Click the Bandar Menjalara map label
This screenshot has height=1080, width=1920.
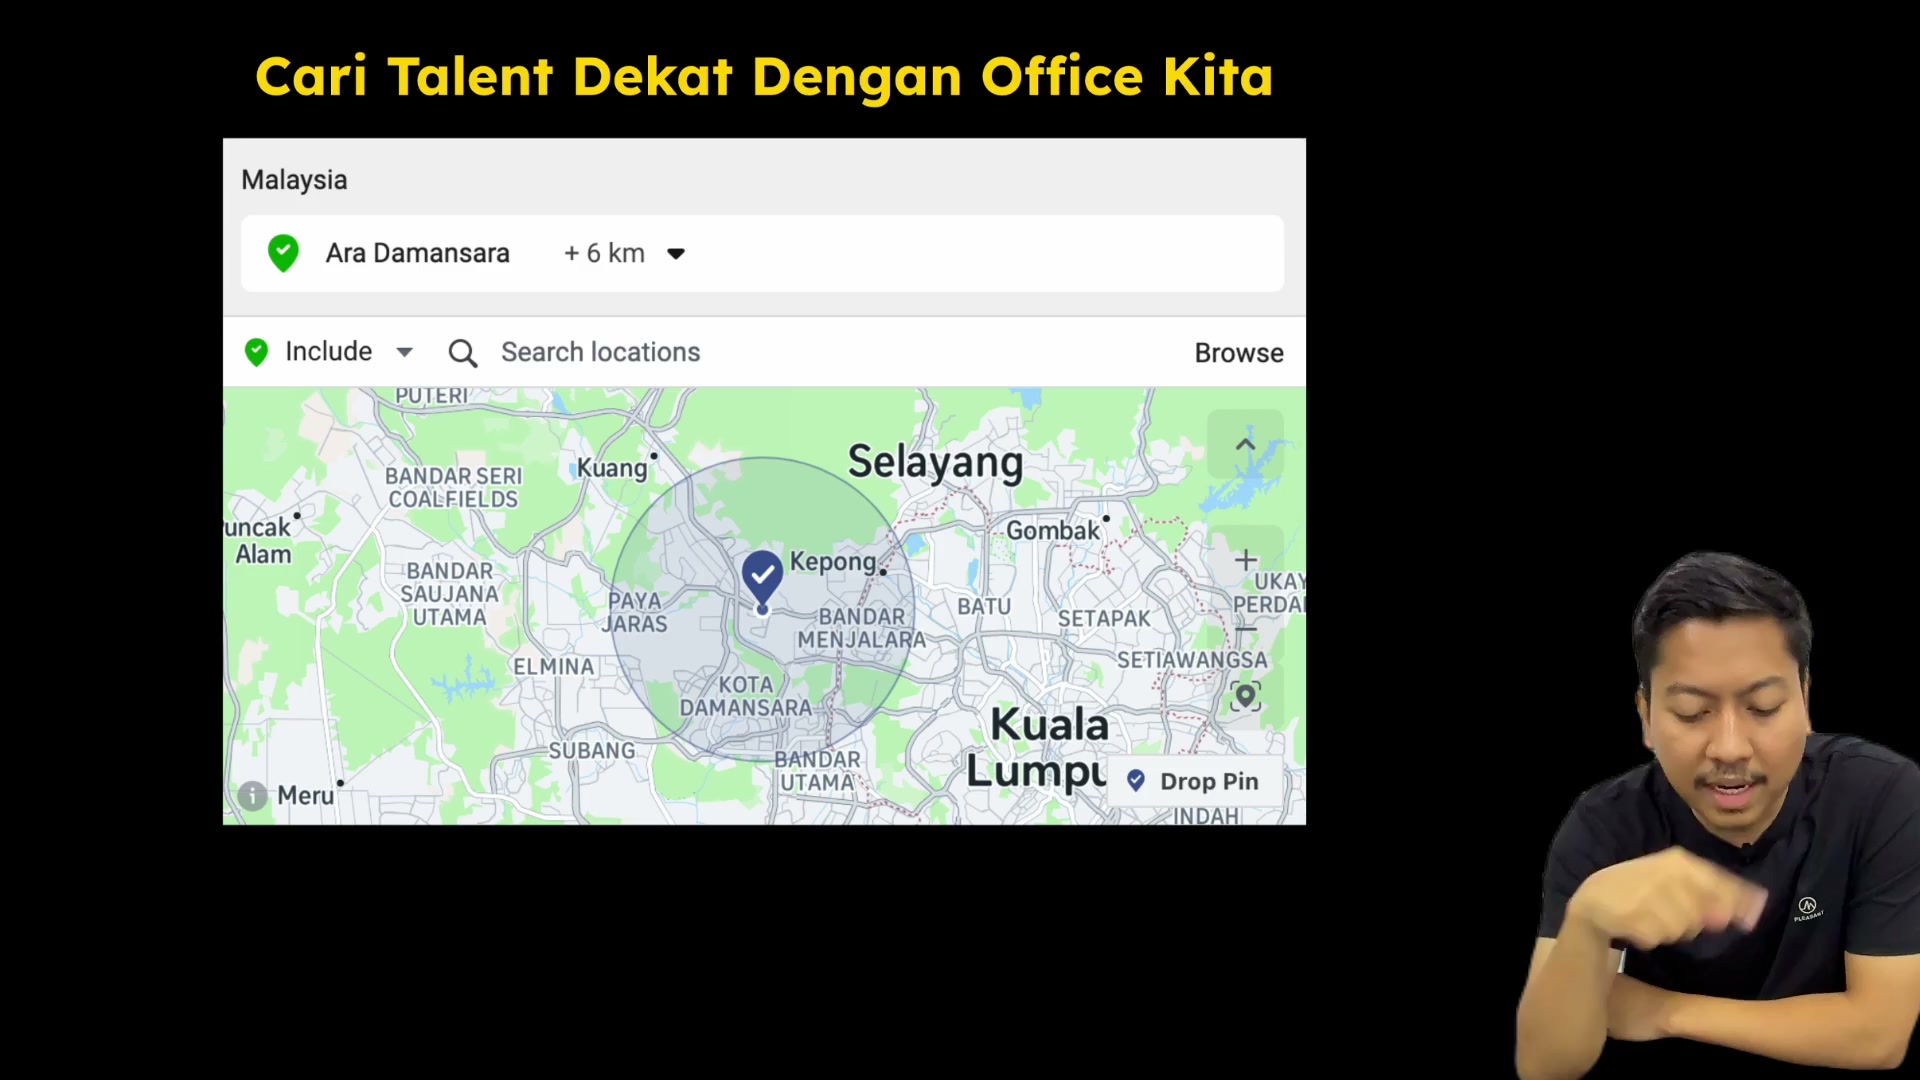[861, 628]
